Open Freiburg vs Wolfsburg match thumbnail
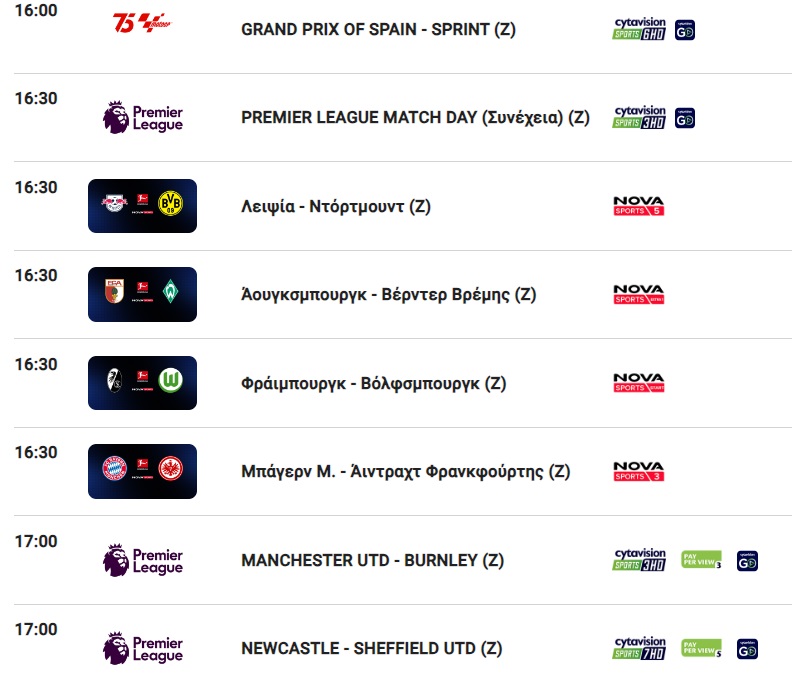 [x=142, y=383]
